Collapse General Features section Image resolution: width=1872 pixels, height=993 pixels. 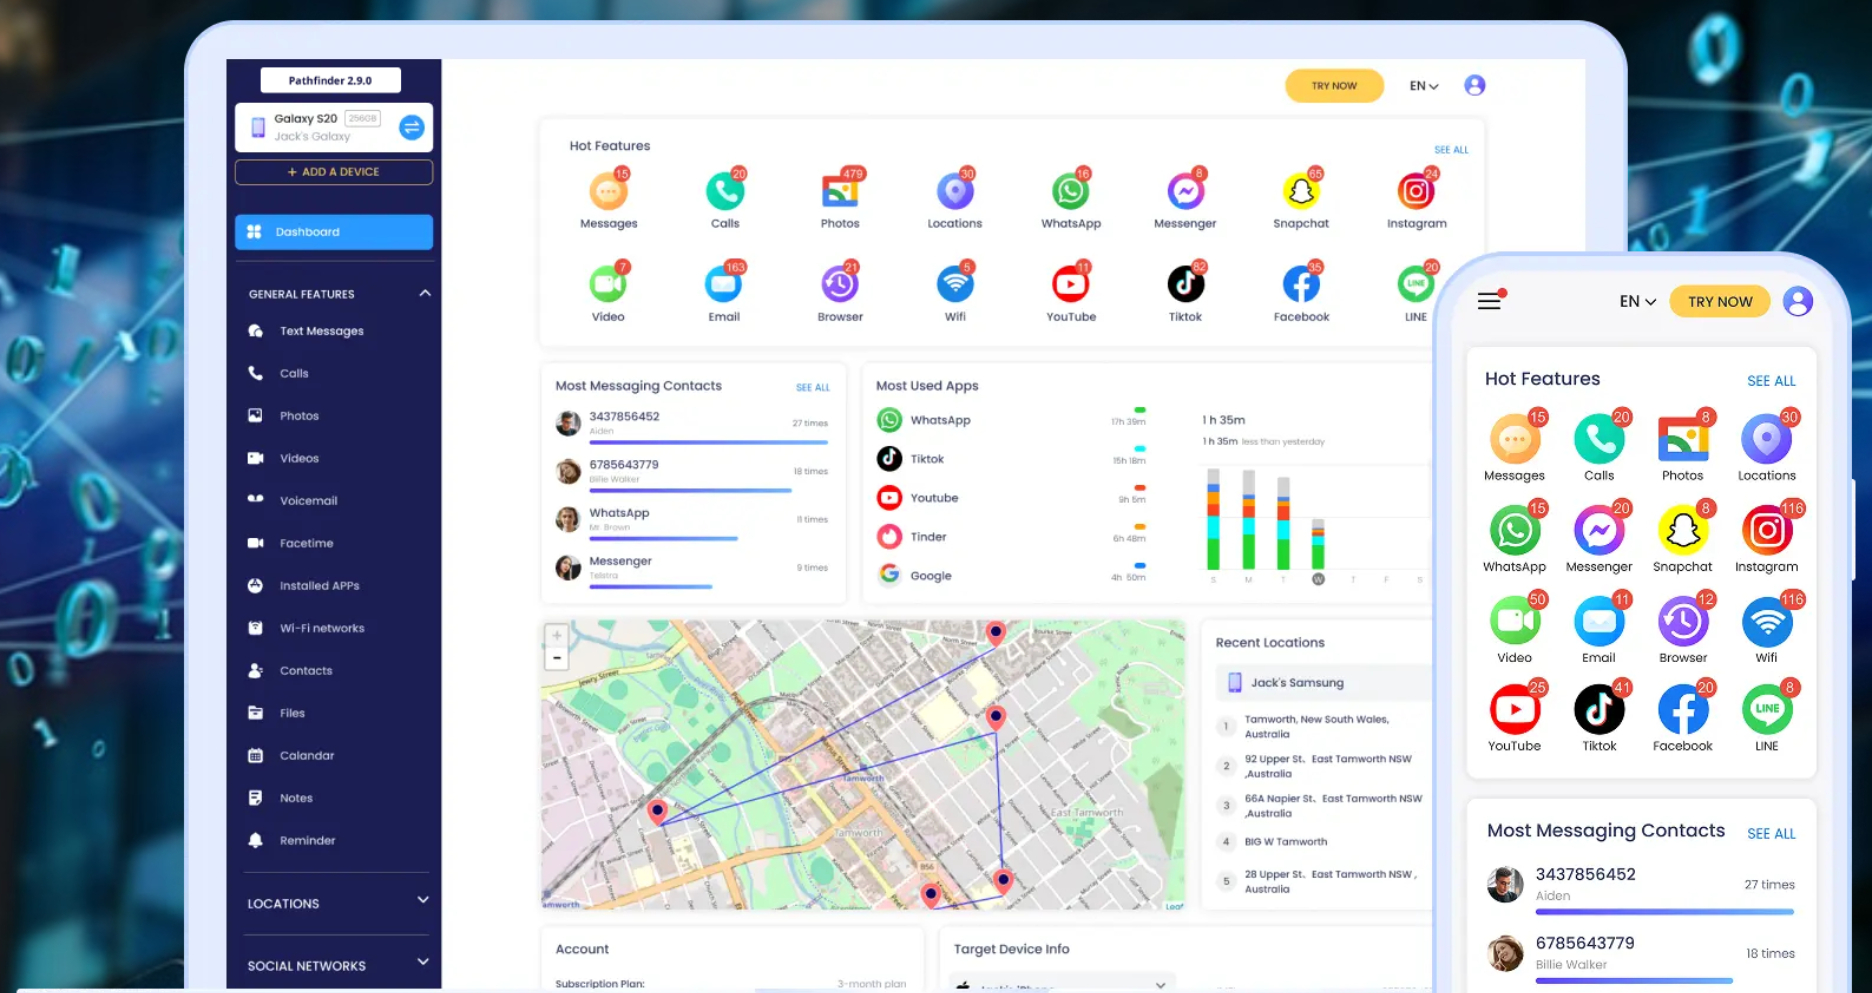click(424, 293)
